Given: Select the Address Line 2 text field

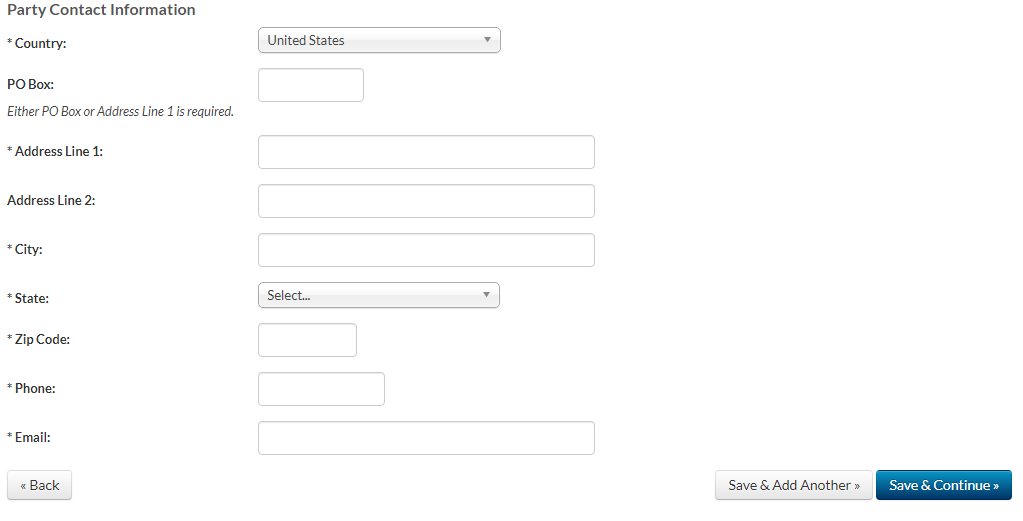Looking at the screenshot, I should pyautogui.click(x=426, y=201).
